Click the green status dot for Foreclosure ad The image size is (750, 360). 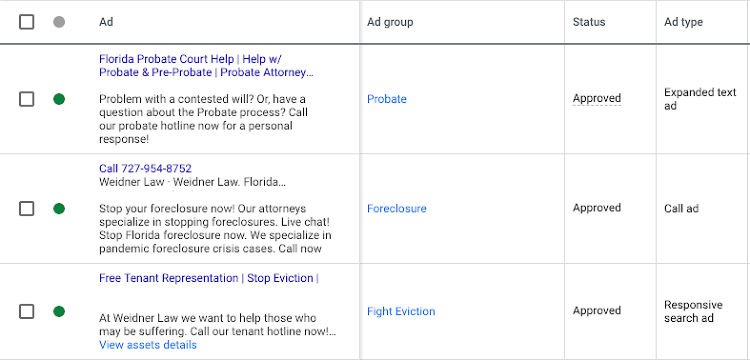coord(59,209)
